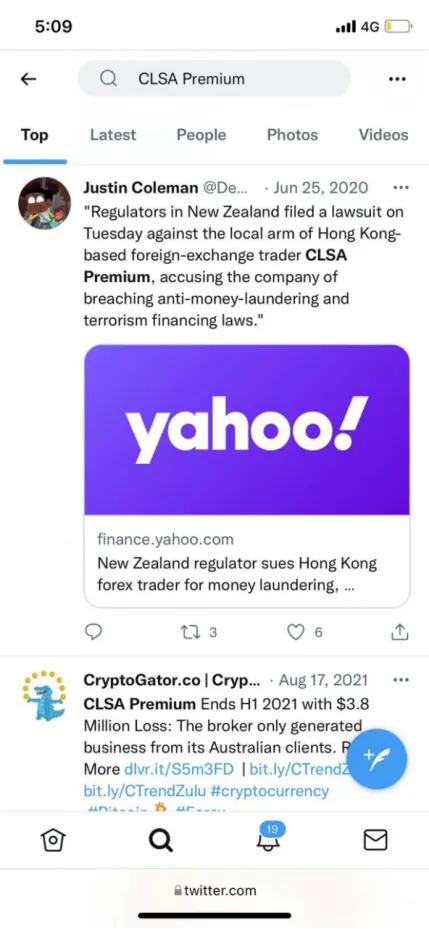Focus the CLSA Premium search field
This screenshot has height=929, width=429.
pyautogui.click(x=214, y=78)
